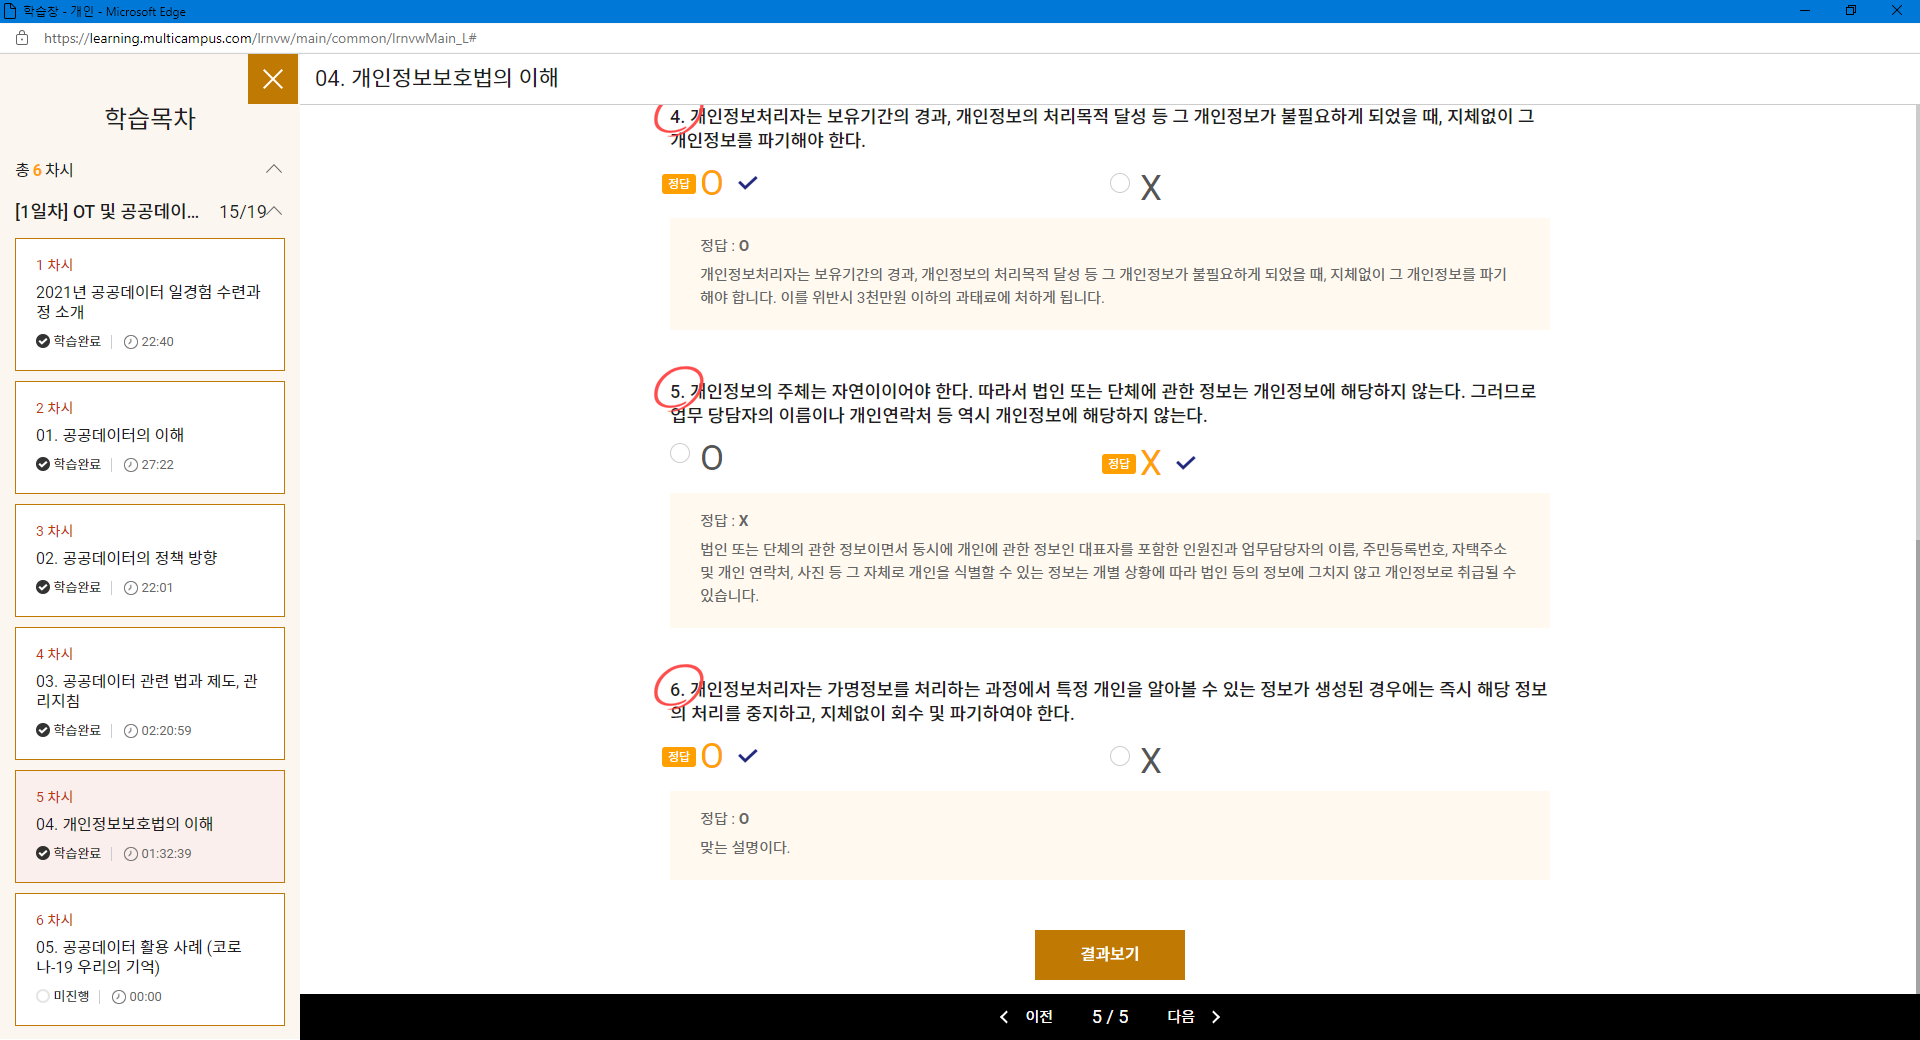Viewport: 1920px width, 1040px height.
Task: Open lesson 2 차시 01. 공공데이터의 이해
Action: [x=150, y=437]
